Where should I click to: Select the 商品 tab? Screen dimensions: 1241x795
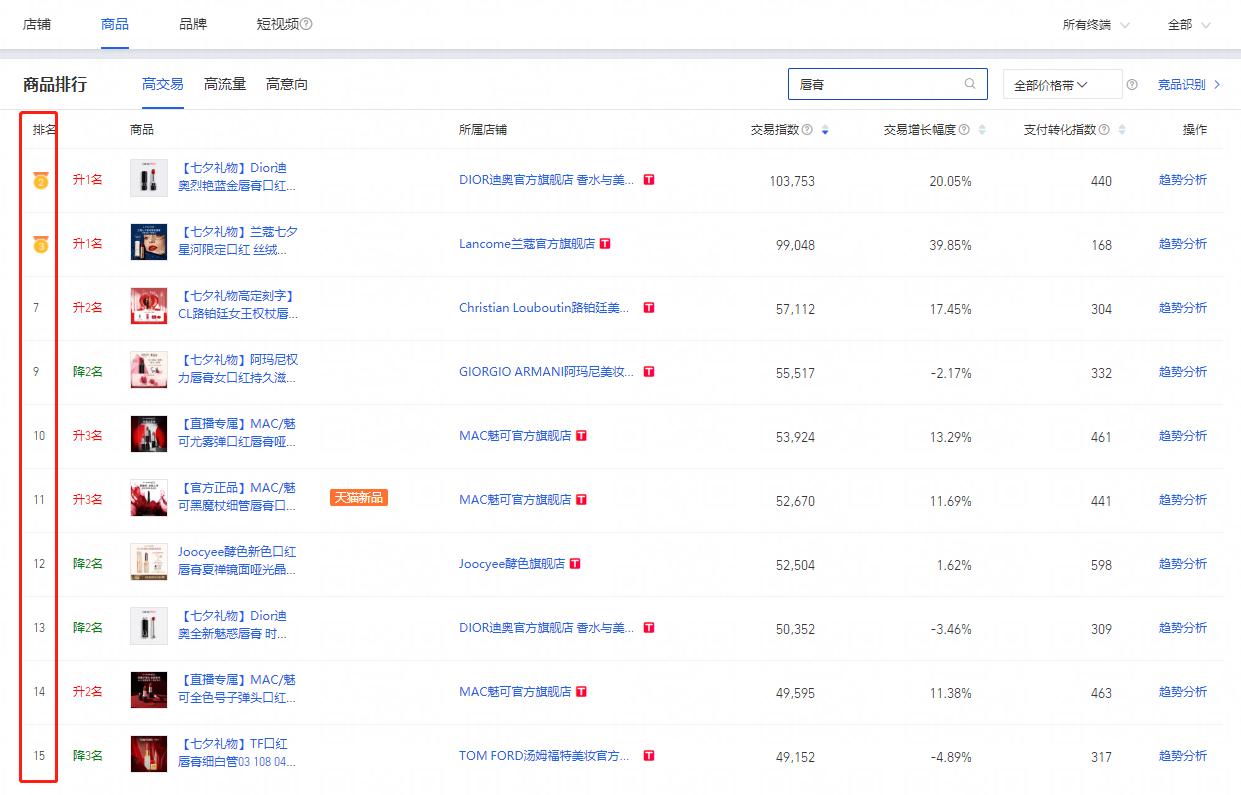pyautogui.click(x=115, y=24)
